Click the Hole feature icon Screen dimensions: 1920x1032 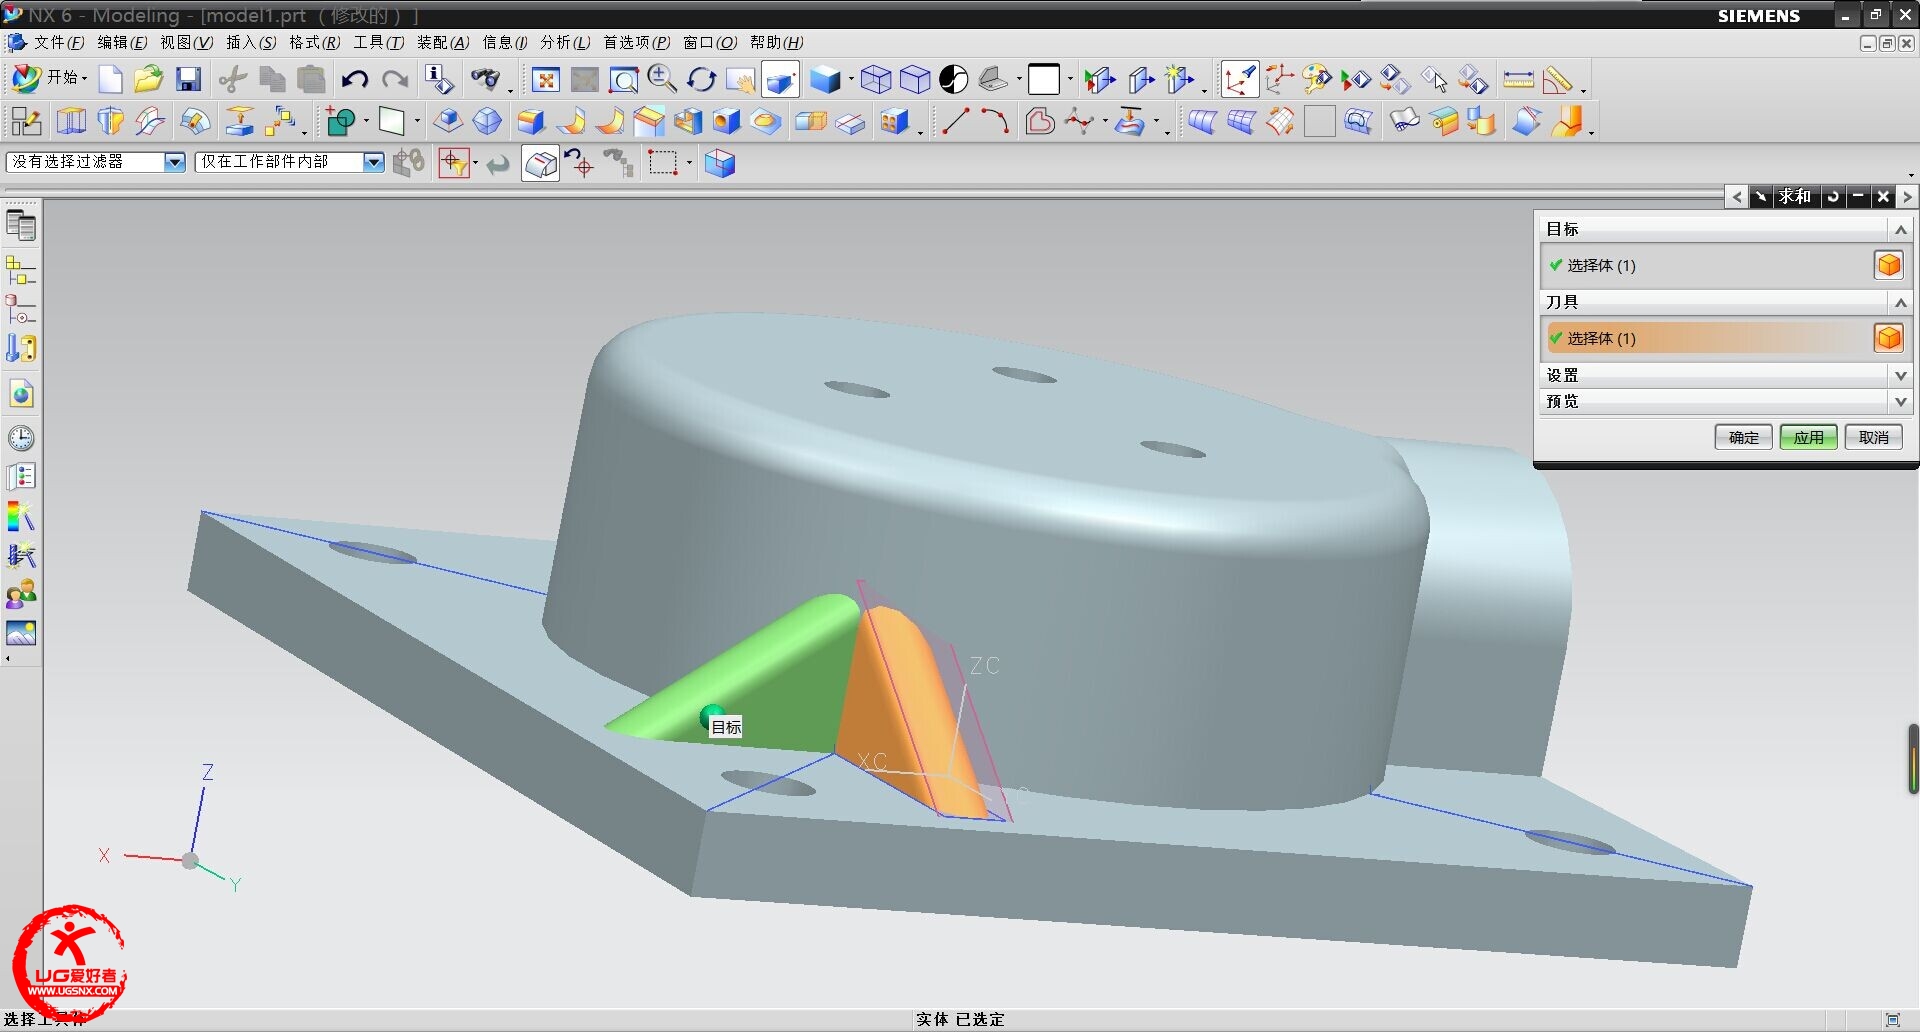(727, 121)
